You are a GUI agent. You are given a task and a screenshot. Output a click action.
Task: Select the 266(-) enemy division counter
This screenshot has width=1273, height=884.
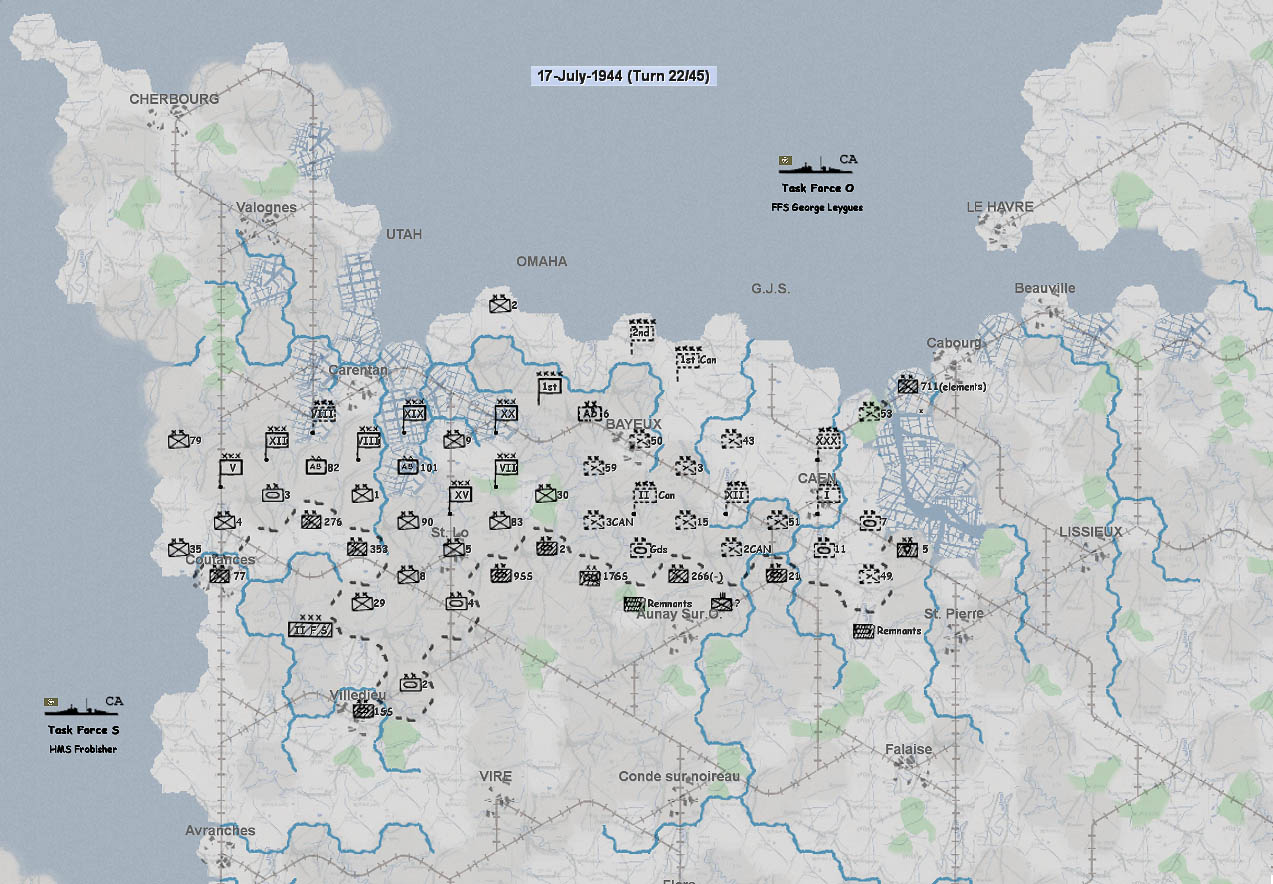678,575
